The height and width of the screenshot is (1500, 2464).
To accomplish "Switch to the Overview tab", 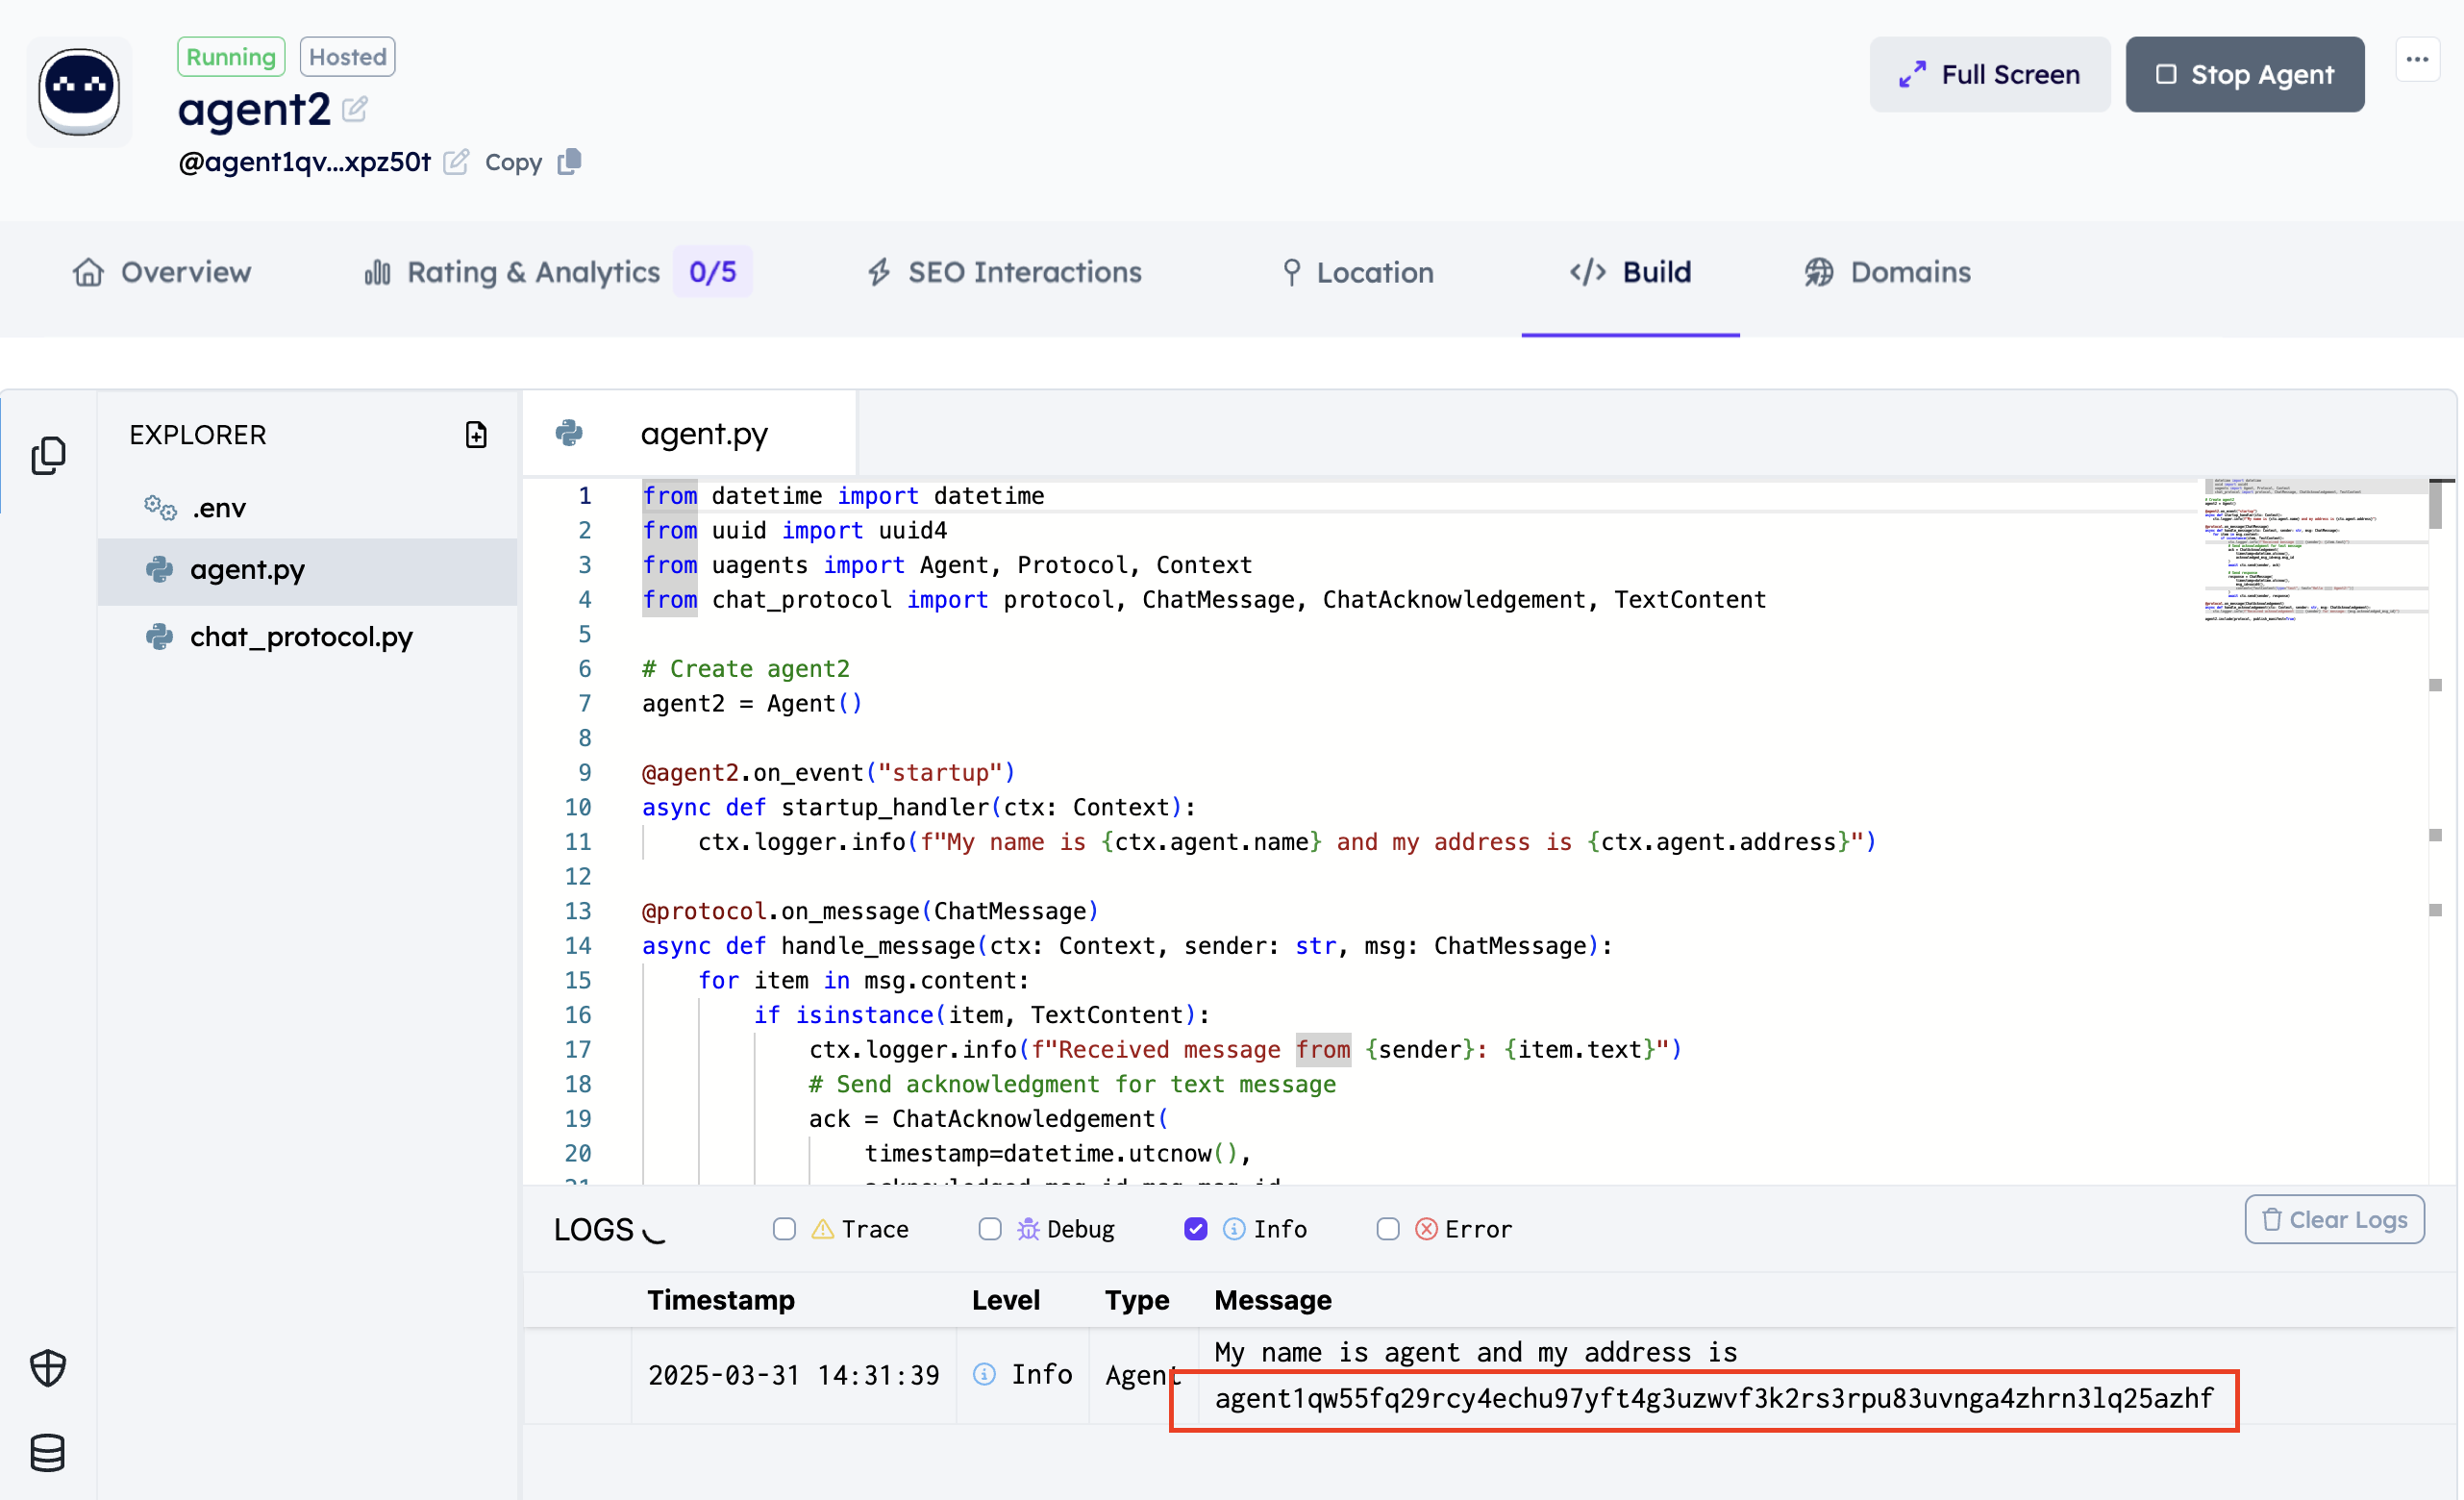I will [x=162, y=272].
